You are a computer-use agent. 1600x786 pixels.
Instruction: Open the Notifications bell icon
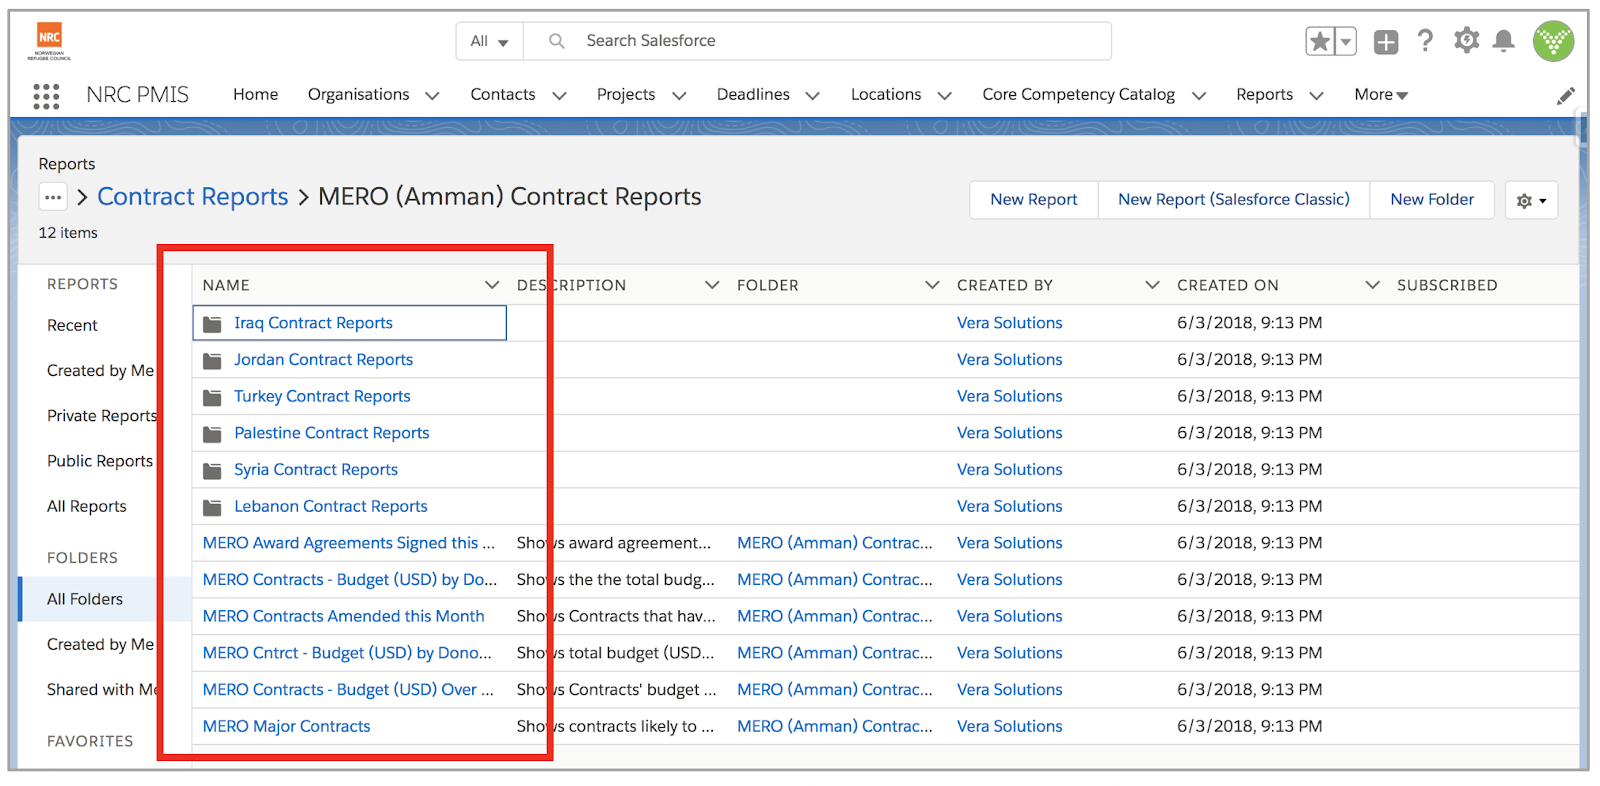click(x=1503, y=41)
